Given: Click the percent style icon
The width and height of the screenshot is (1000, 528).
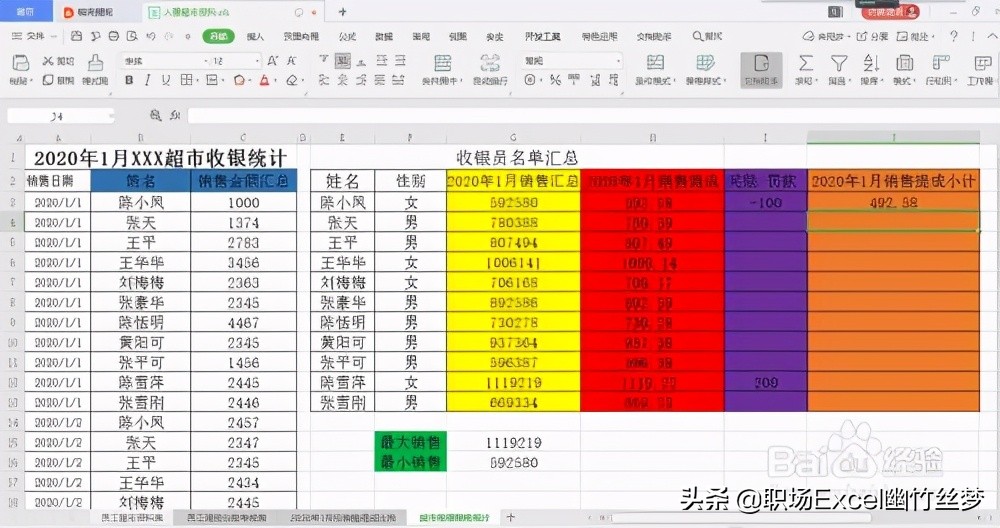Looking at the screenshot, I should tap(555, 80).
